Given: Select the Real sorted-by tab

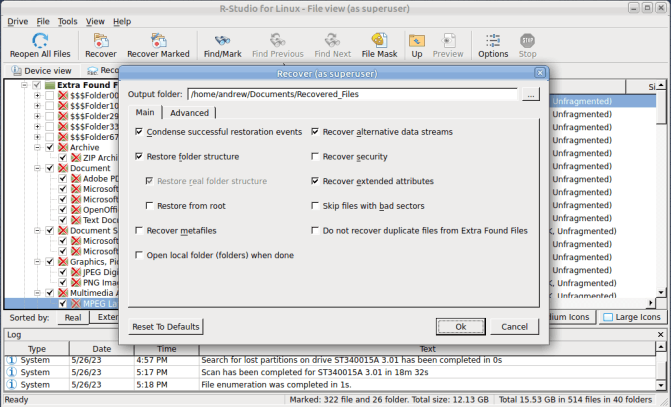Looking at the screenshot, I should pos(73,318).
